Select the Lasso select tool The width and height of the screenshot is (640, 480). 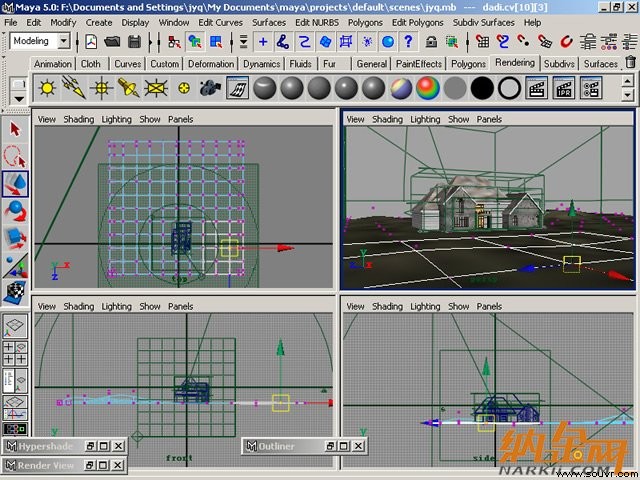point(16,156)
